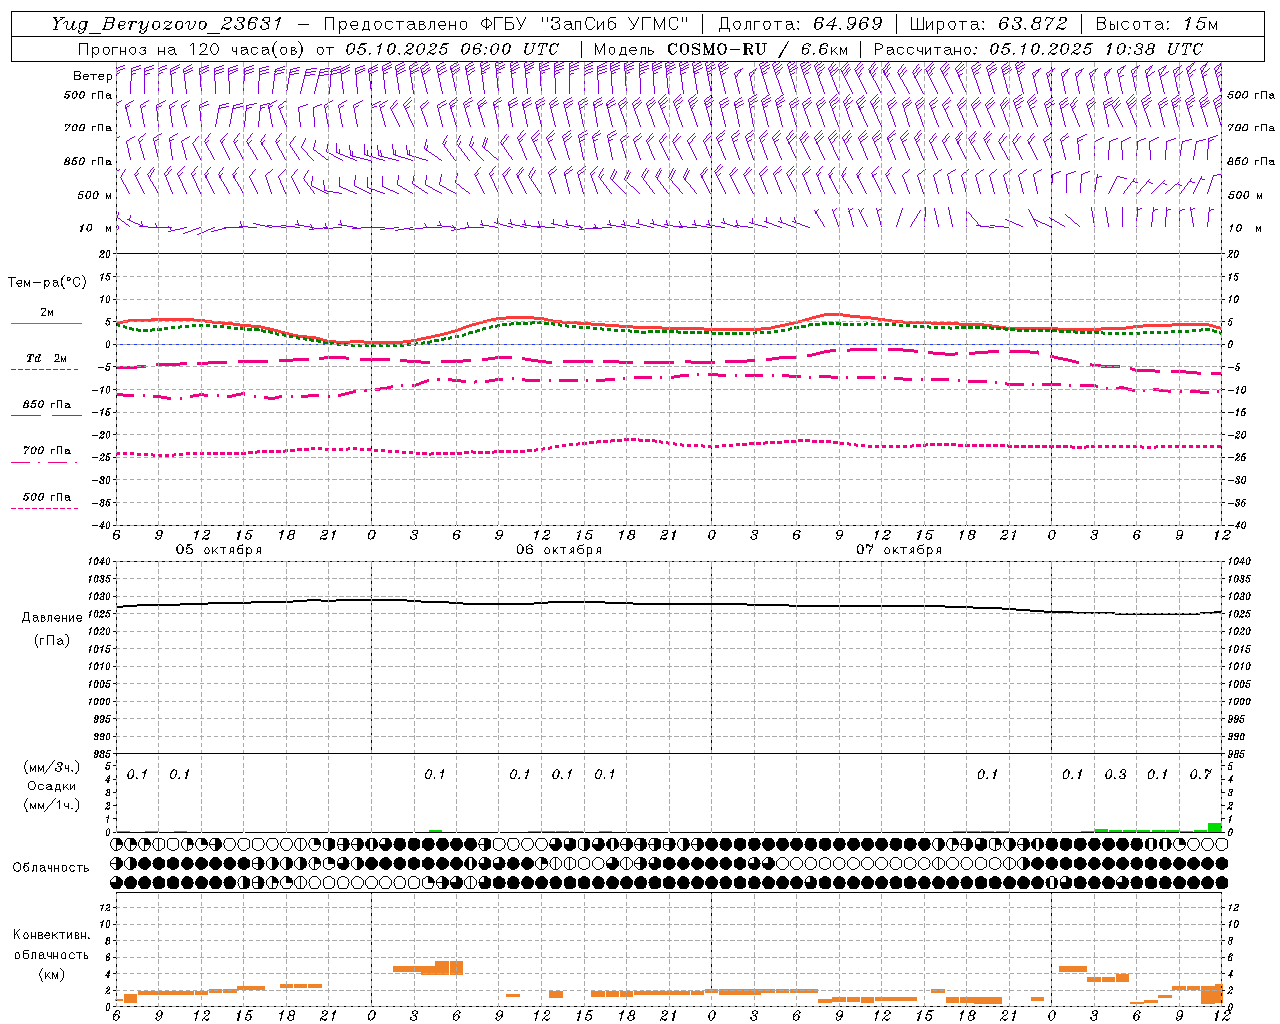The width and height of the screenshot is (1280, 1024).
Task: Click the (мм/3ч.) precipitation unit label
Action: tap(52, 768)
